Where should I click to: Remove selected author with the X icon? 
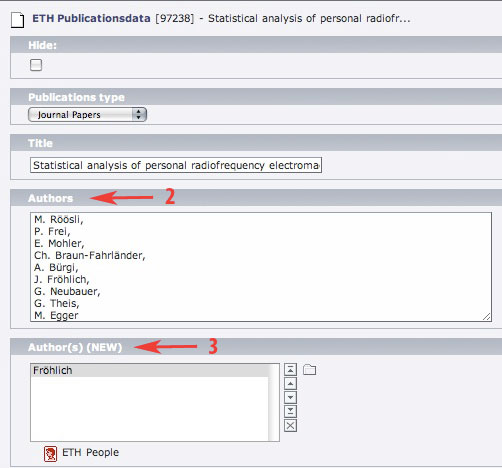[290, 425]
